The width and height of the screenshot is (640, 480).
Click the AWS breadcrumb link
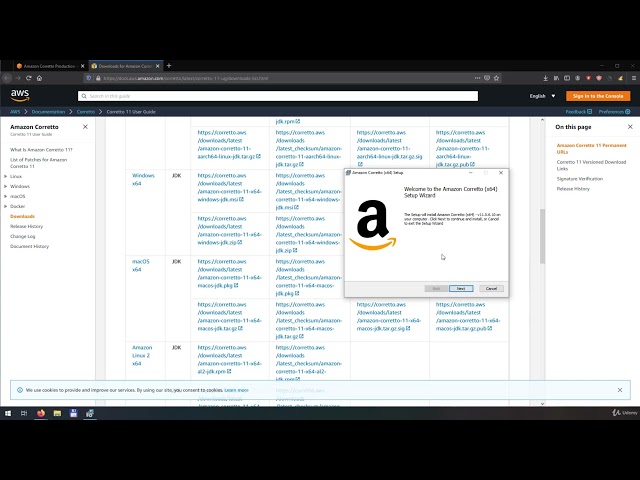15,111
